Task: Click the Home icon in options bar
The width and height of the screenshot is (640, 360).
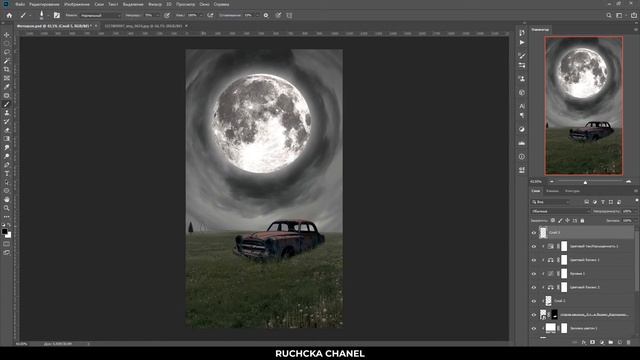Action: tap(9, 16)
